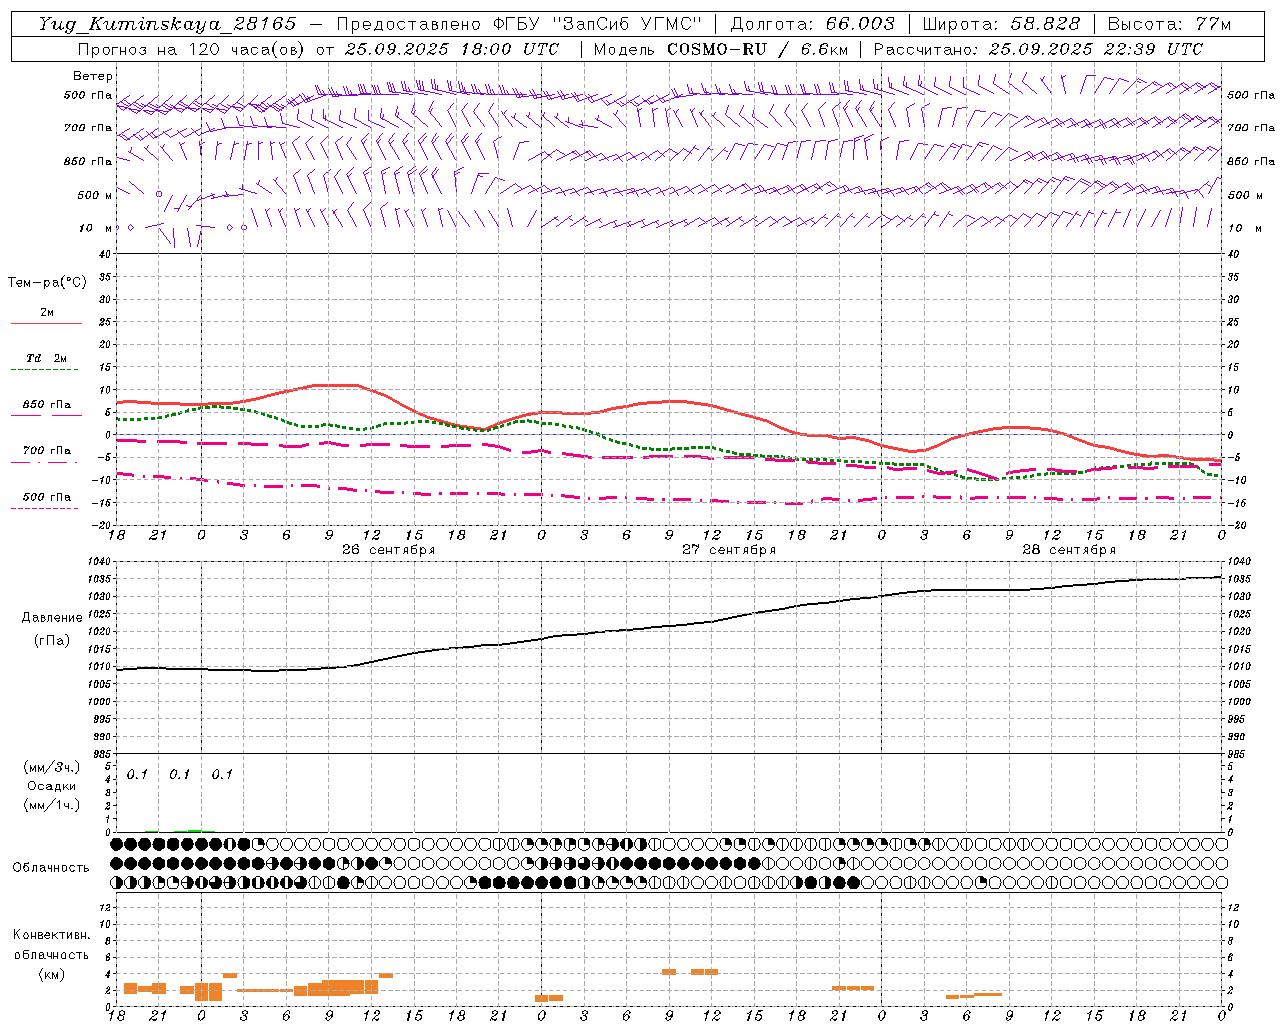Image resolution: width=1280 pixels, height=1024 pixels.
Task: Select the 'Долгота: 66.003' header value
Action: pyautogui.click(x=812, y=24)
